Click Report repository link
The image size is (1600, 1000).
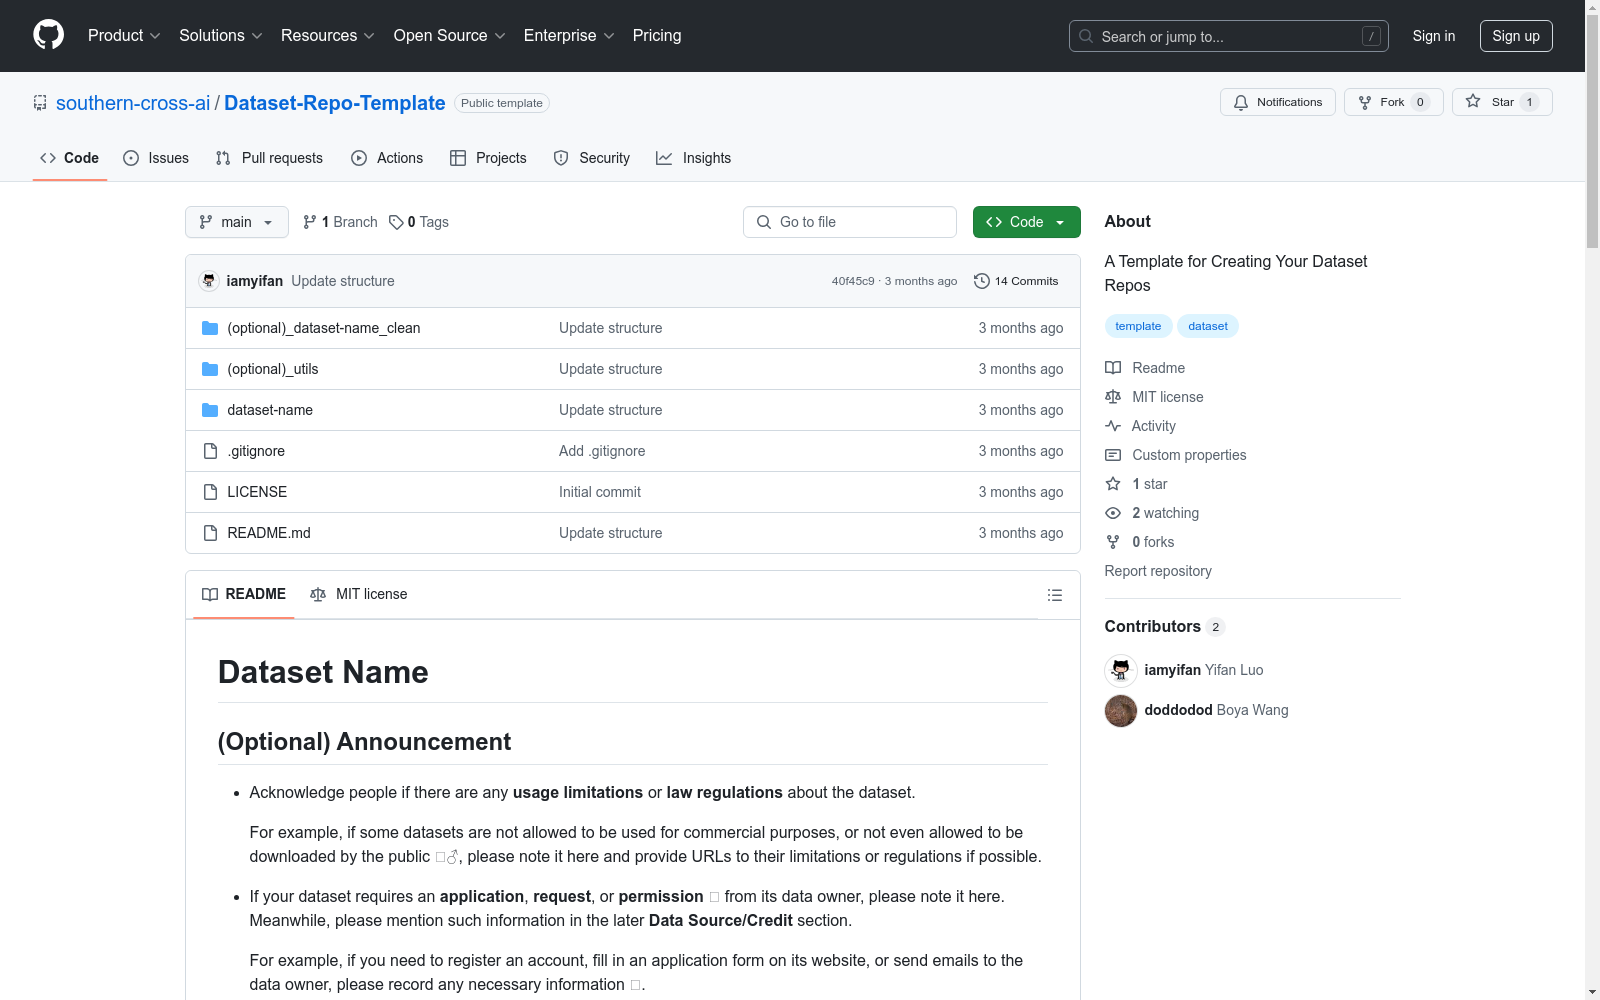pos(1158,571)
